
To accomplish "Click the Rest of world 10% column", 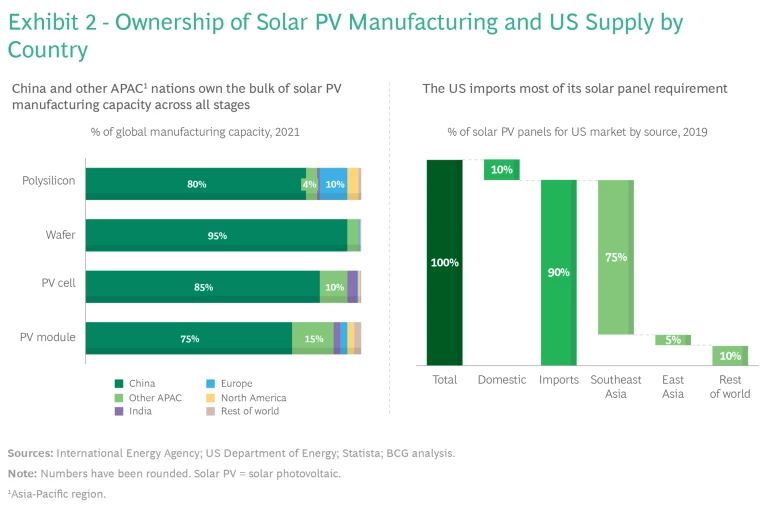I will pyautogui.click(x=730, y=356).
